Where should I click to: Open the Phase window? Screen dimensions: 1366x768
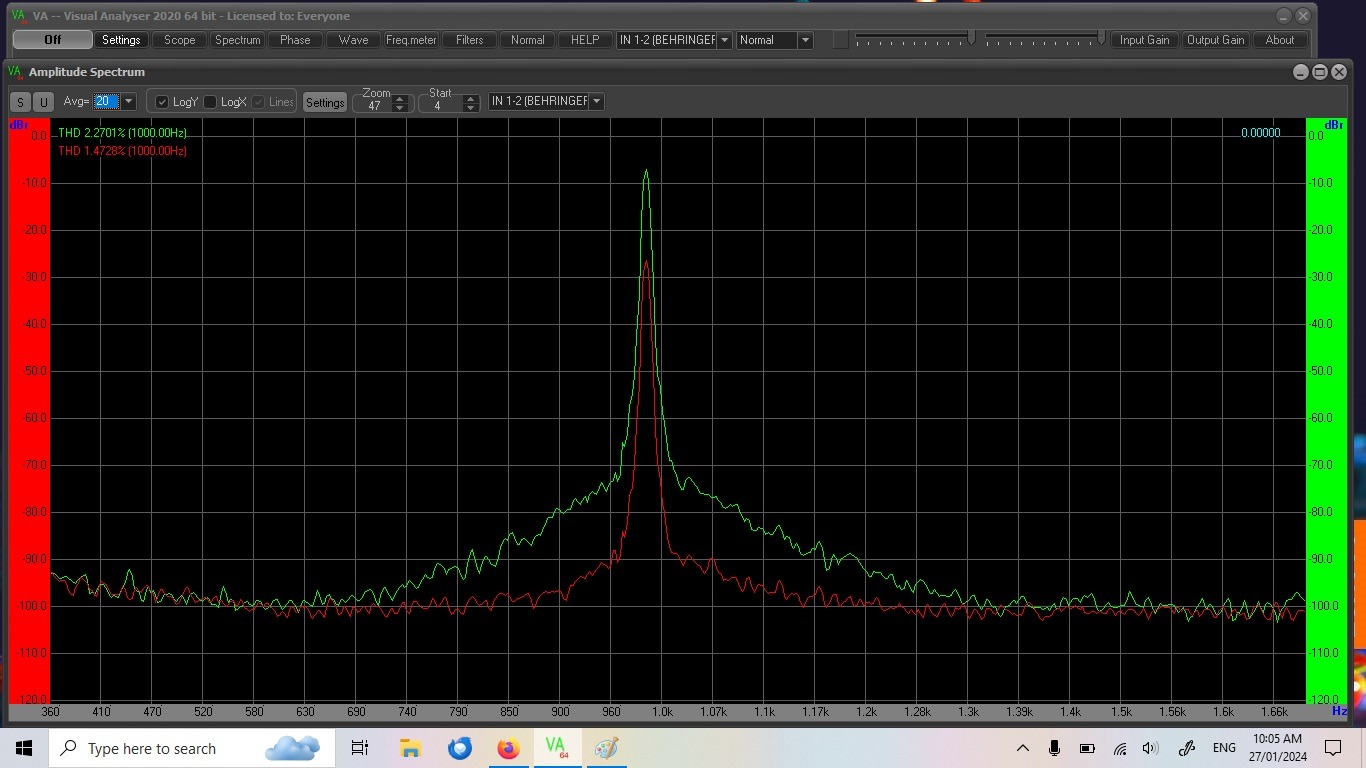(295, 40)
